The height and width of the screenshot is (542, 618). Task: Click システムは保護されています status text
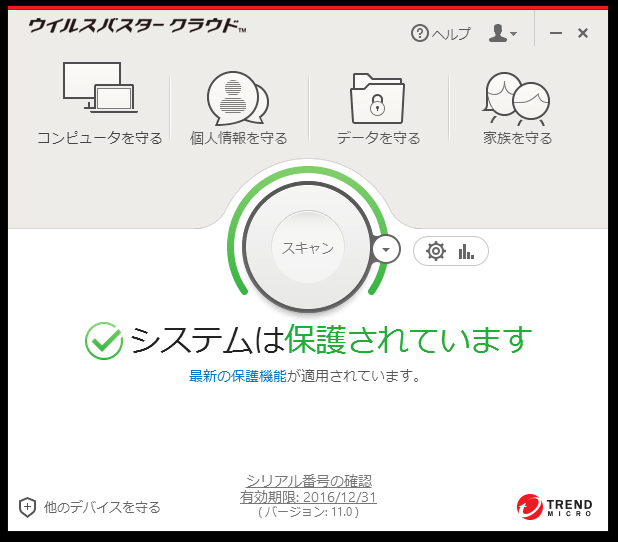coord(330,340)
